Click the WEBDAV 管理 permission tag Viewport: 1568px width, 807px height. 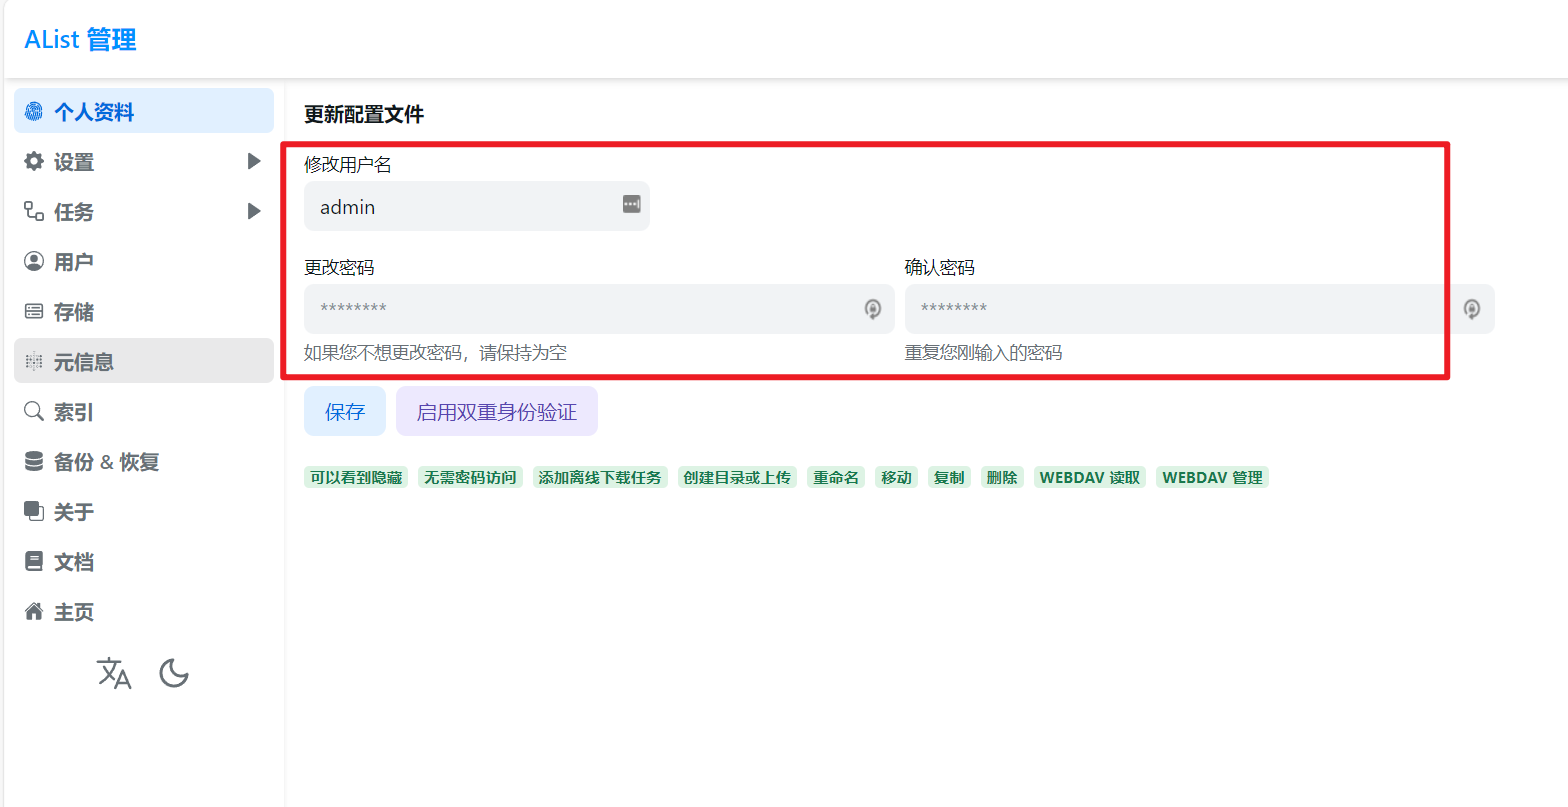pos(1212,477)
